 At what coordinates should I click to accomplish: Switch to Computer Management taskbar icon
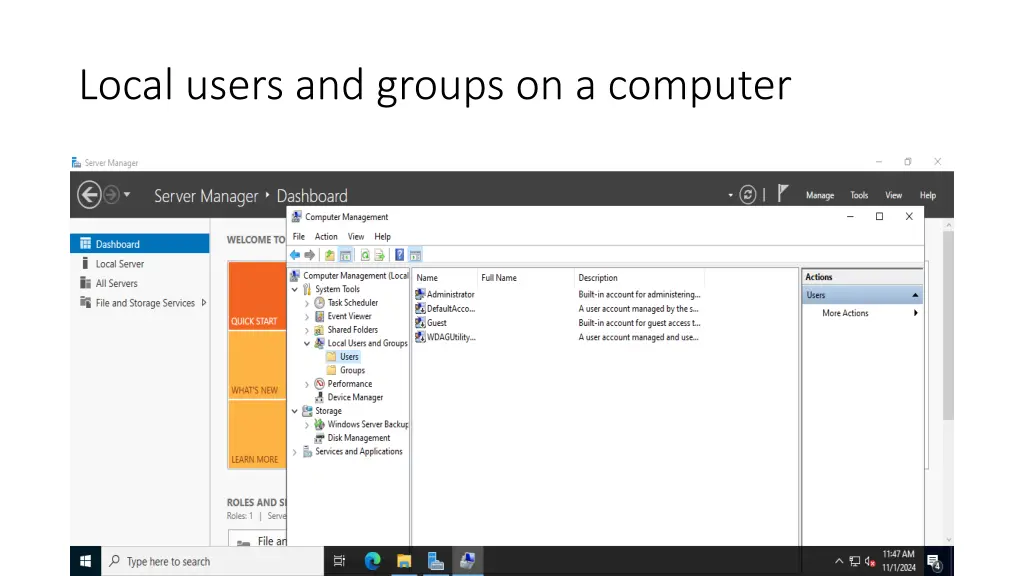468,561
